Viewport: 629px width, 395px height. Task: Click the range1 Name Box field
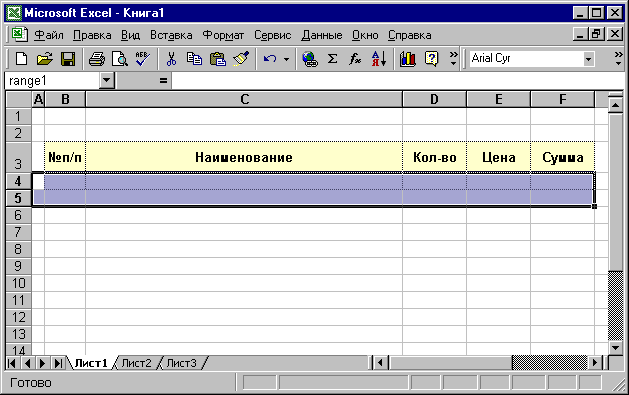coord(52,81)
